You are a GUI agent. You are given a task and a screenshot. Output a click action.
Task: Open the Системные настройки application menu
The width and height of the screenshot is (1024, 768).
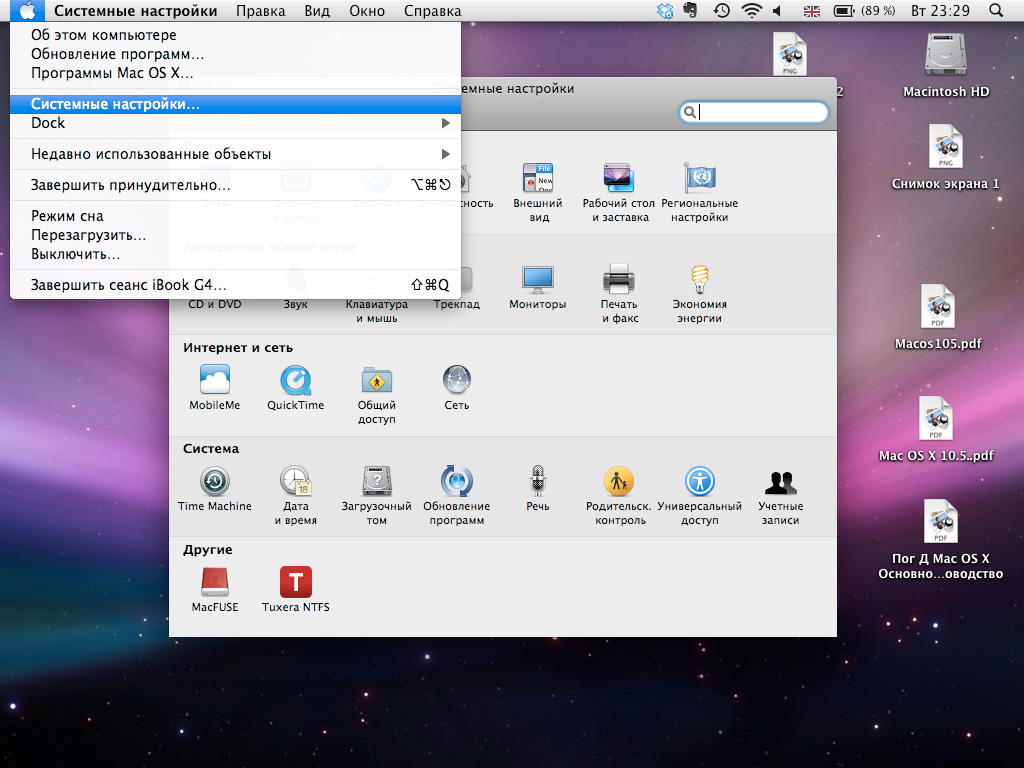pos(136,11)
